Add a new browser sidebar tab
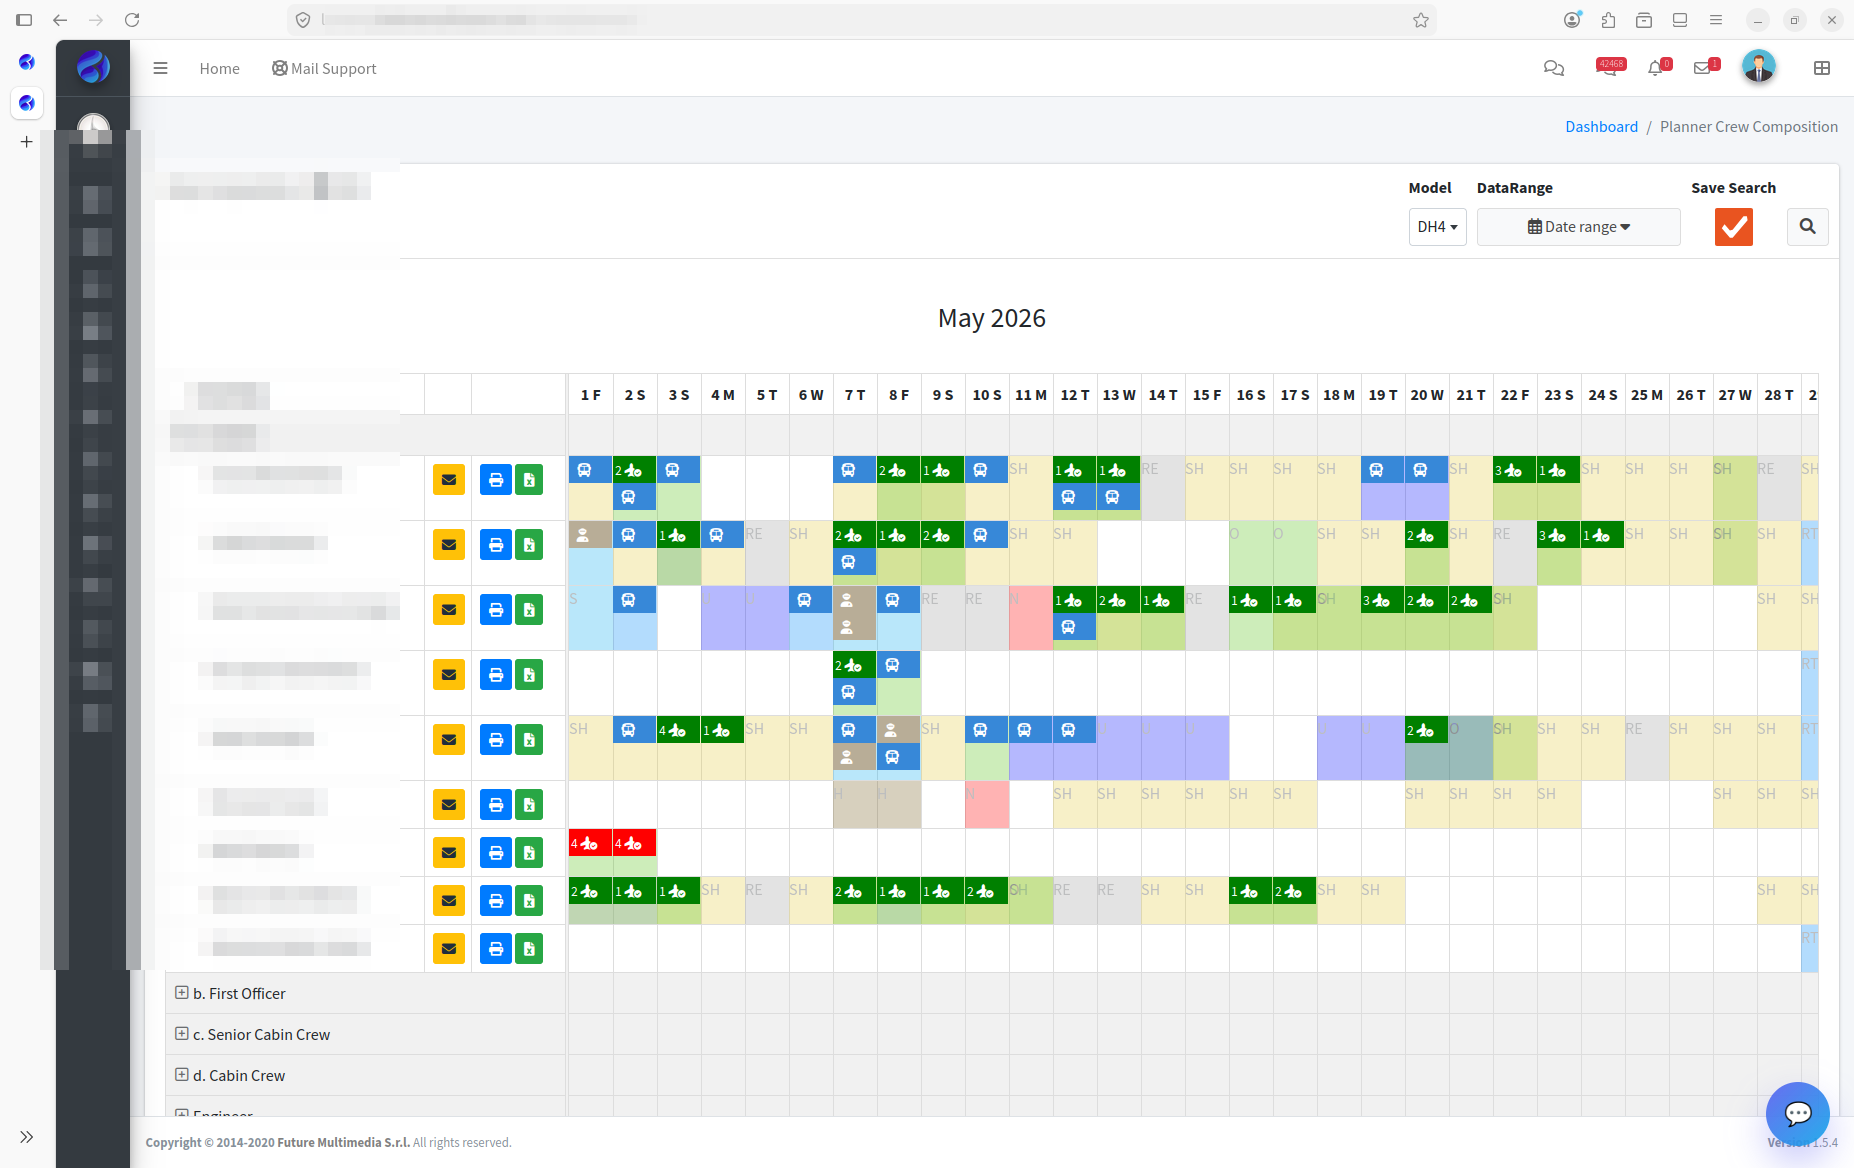 point(27,142)
